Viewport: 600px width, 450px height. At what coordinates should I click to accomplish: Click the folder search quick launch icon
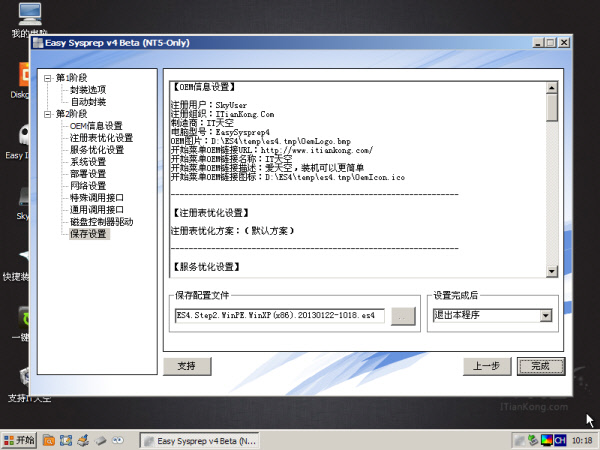tap(49, 440)
